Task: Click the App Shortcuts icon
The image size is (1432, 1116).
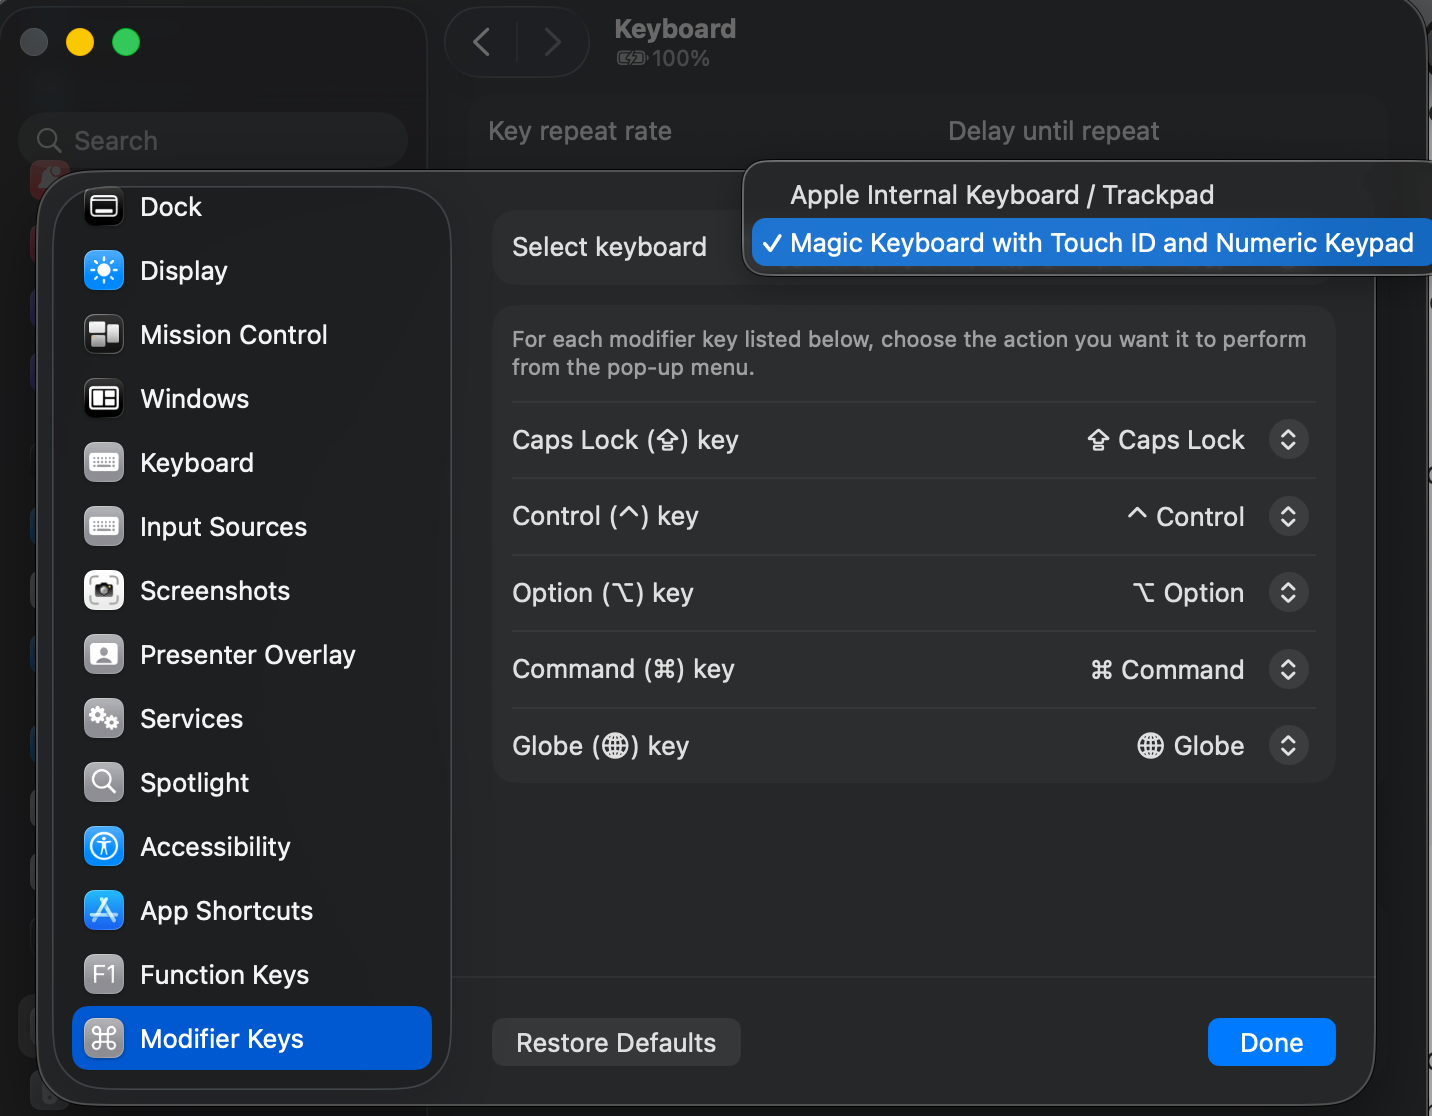Action: (x=104, y=911)
